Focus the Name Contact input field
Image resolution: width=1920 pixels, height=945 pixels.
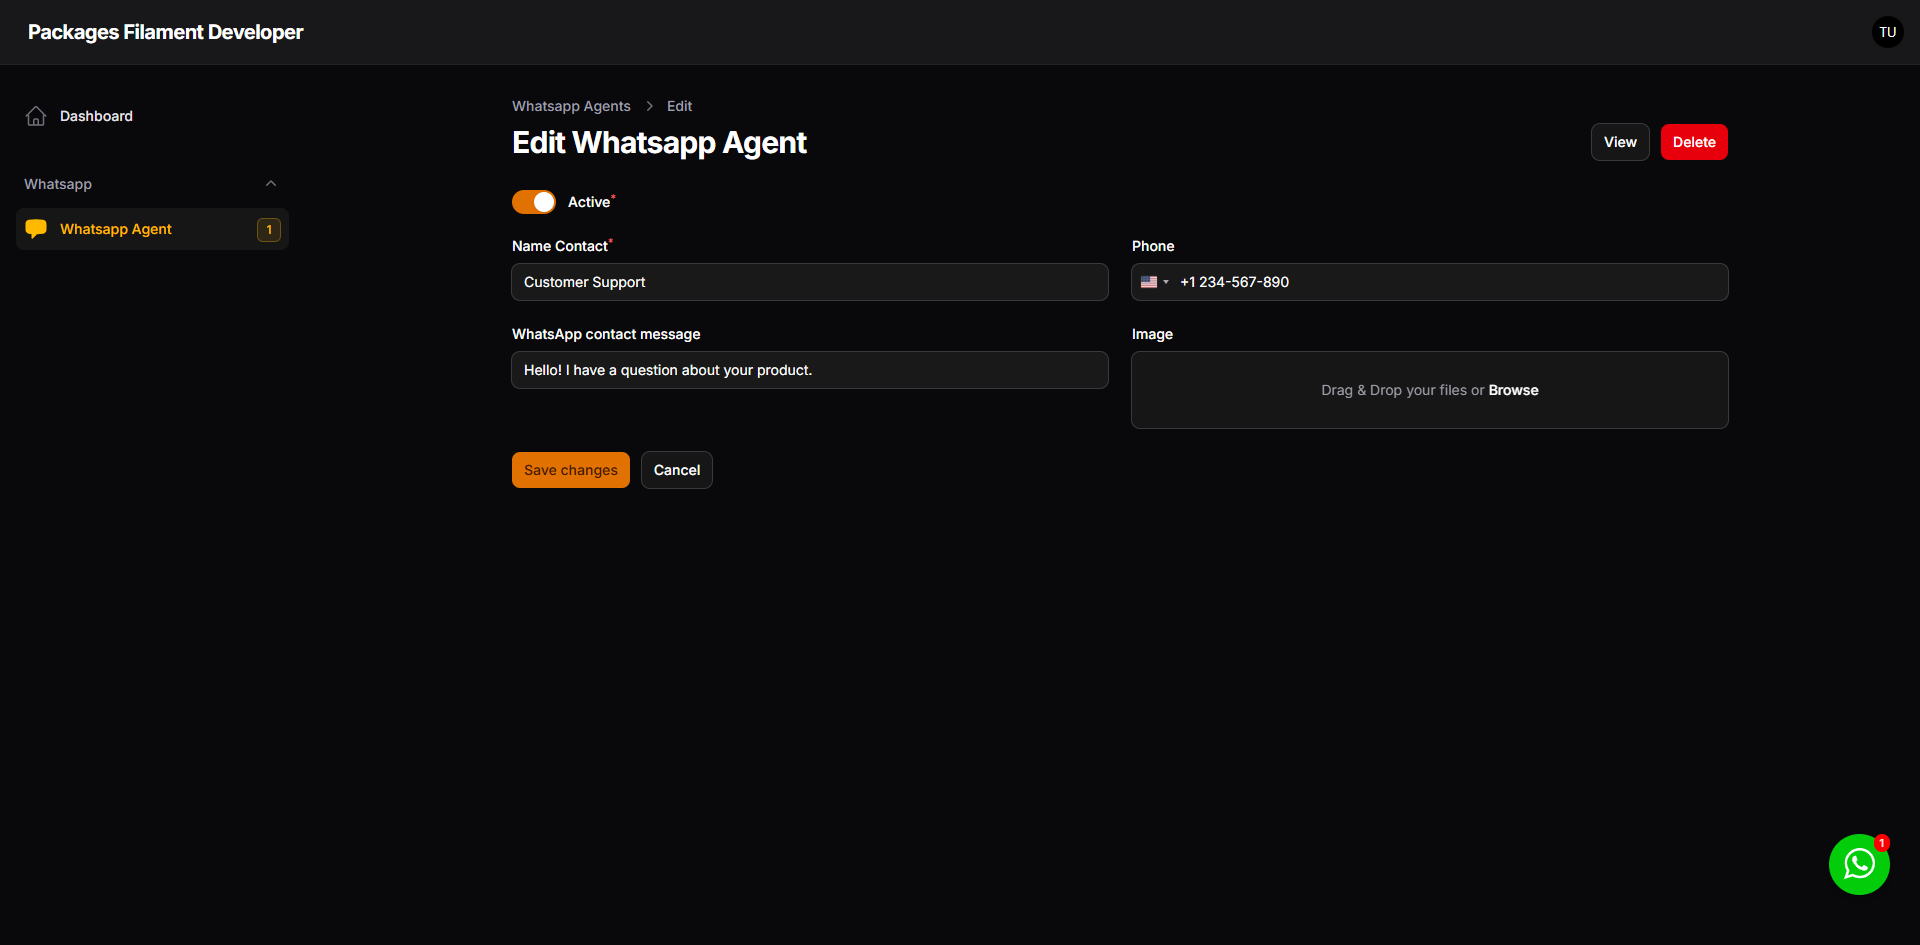tap(810, 282)
